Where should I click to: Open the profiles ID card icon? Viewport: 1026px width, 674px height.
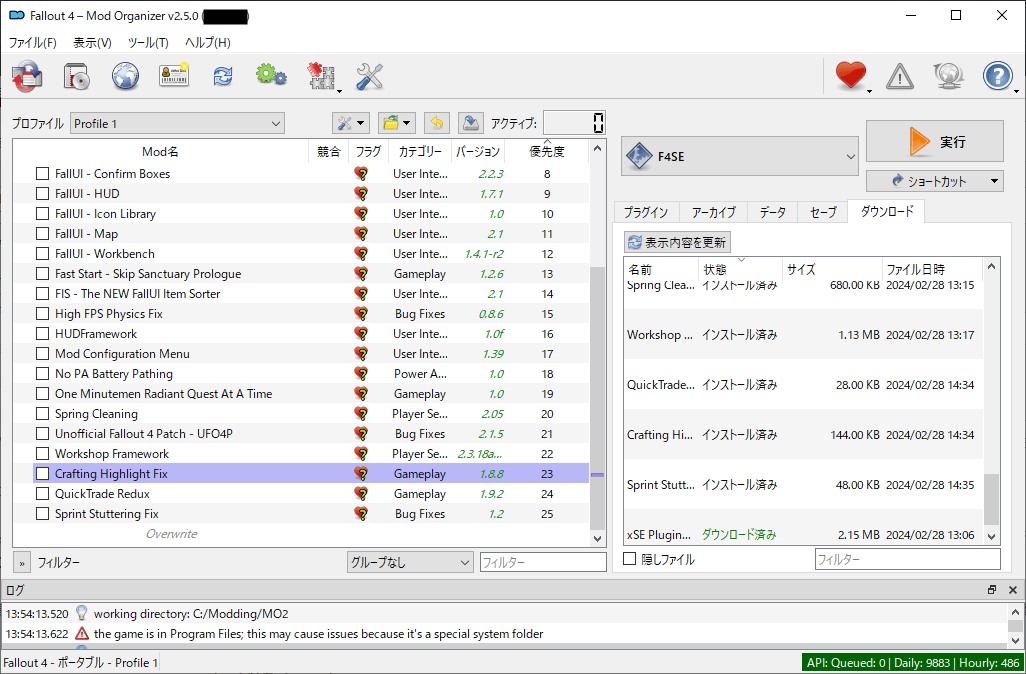pyautogui.click(x=174, y=76)
